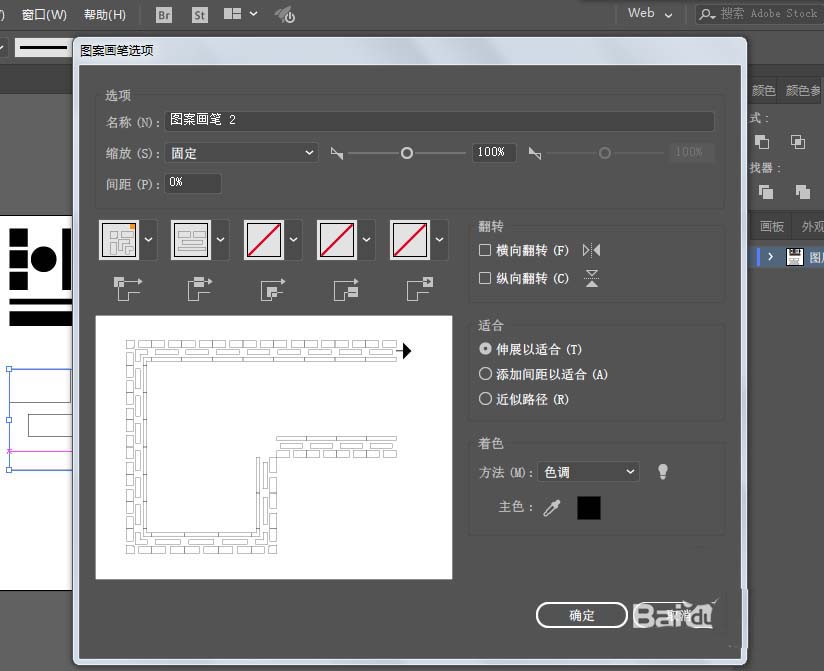Image resolution: width=824 pixels, height=671 pixels.
Task: Expand the layer row chevron
Action: (x=770, y=256)
